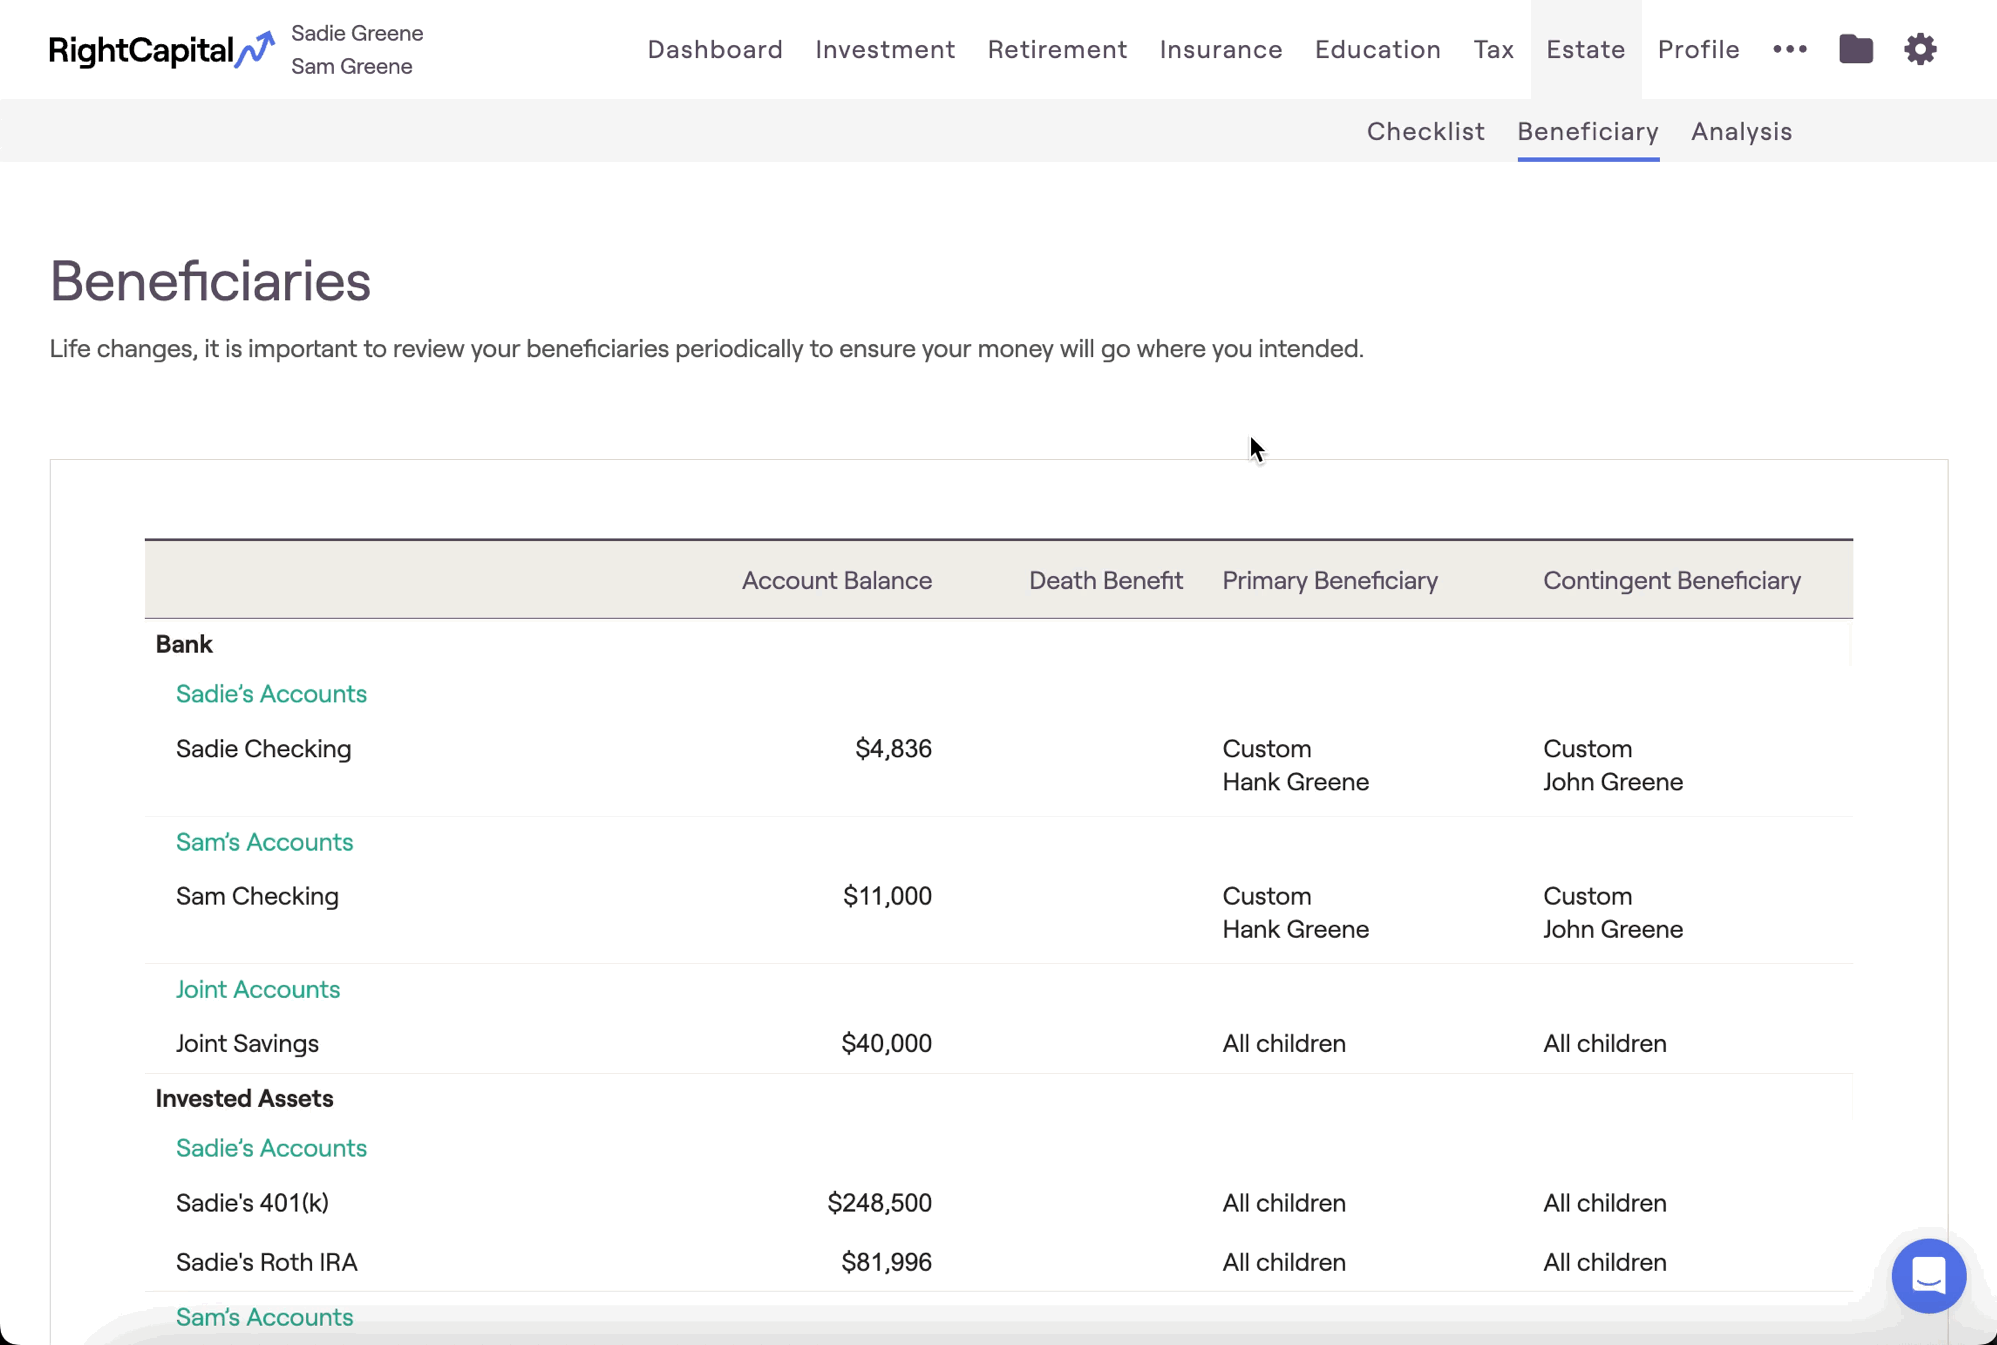Open the Profile section
This screenshot has height=1345, width=1997.
pos(1698,49)
